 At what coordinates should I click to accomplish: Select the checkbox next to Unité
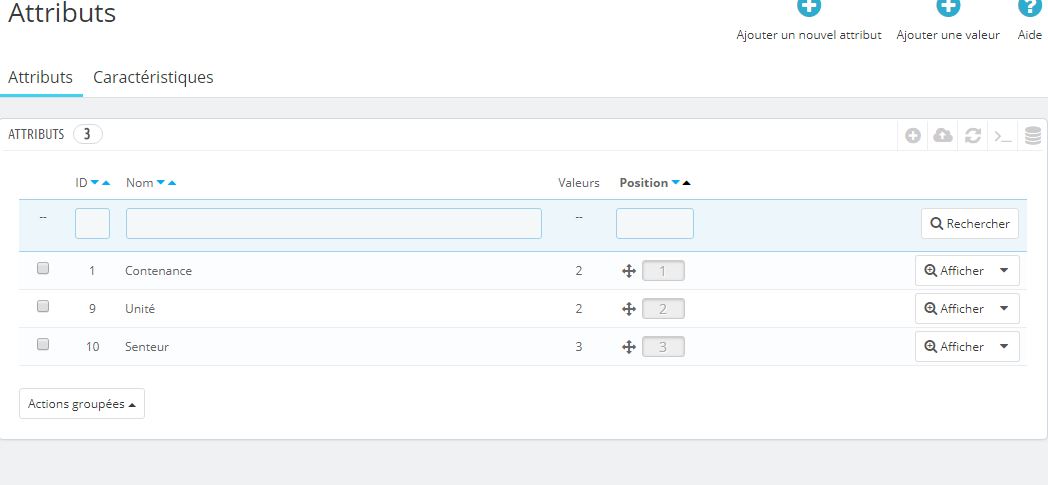[43, 307]
